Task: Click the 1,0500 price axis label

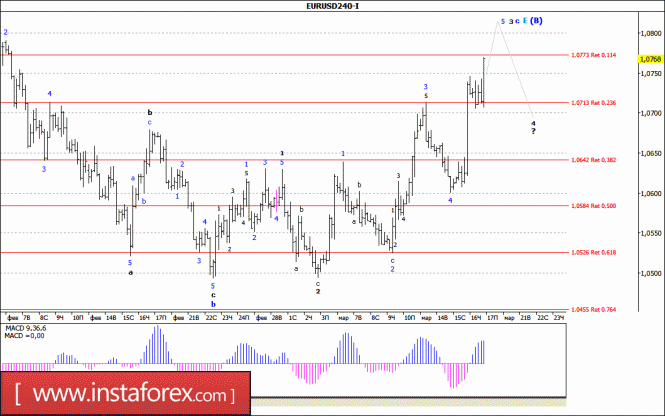Action: (651, 273)
